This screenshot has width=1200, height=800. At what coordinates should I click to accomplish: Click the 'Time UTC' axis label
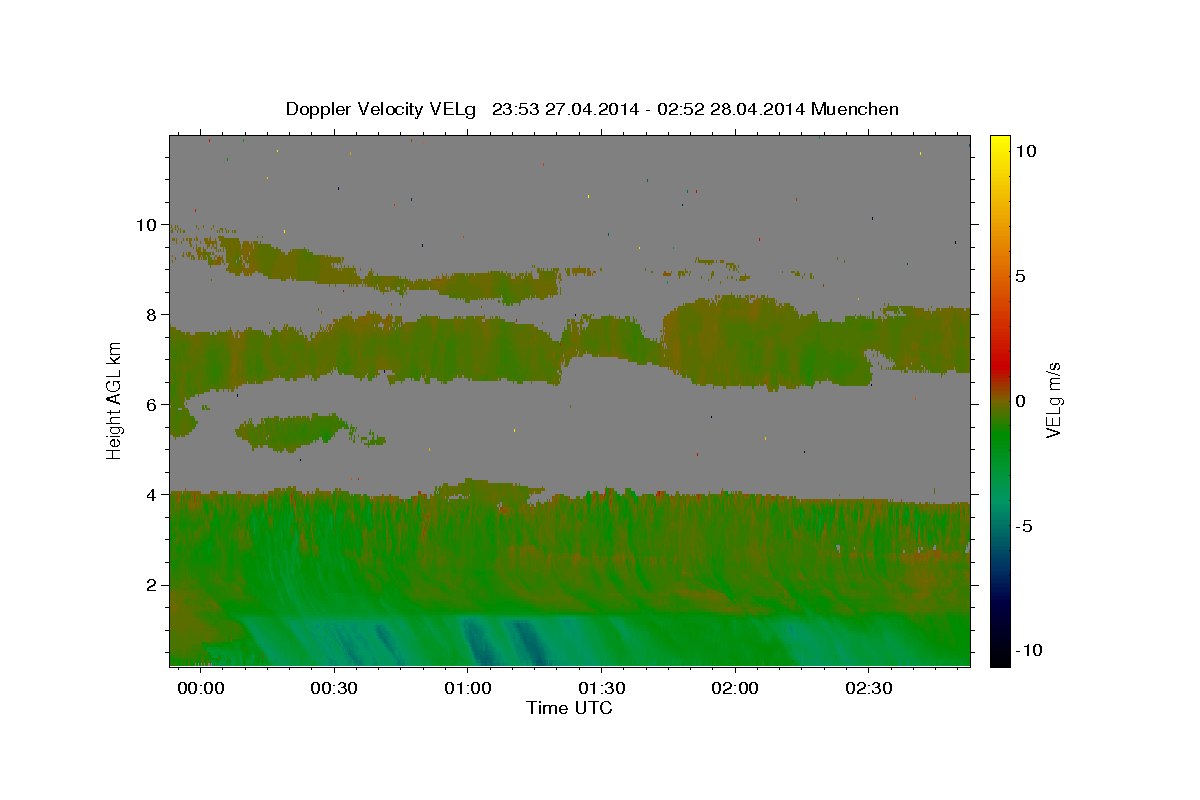(569, 708)
